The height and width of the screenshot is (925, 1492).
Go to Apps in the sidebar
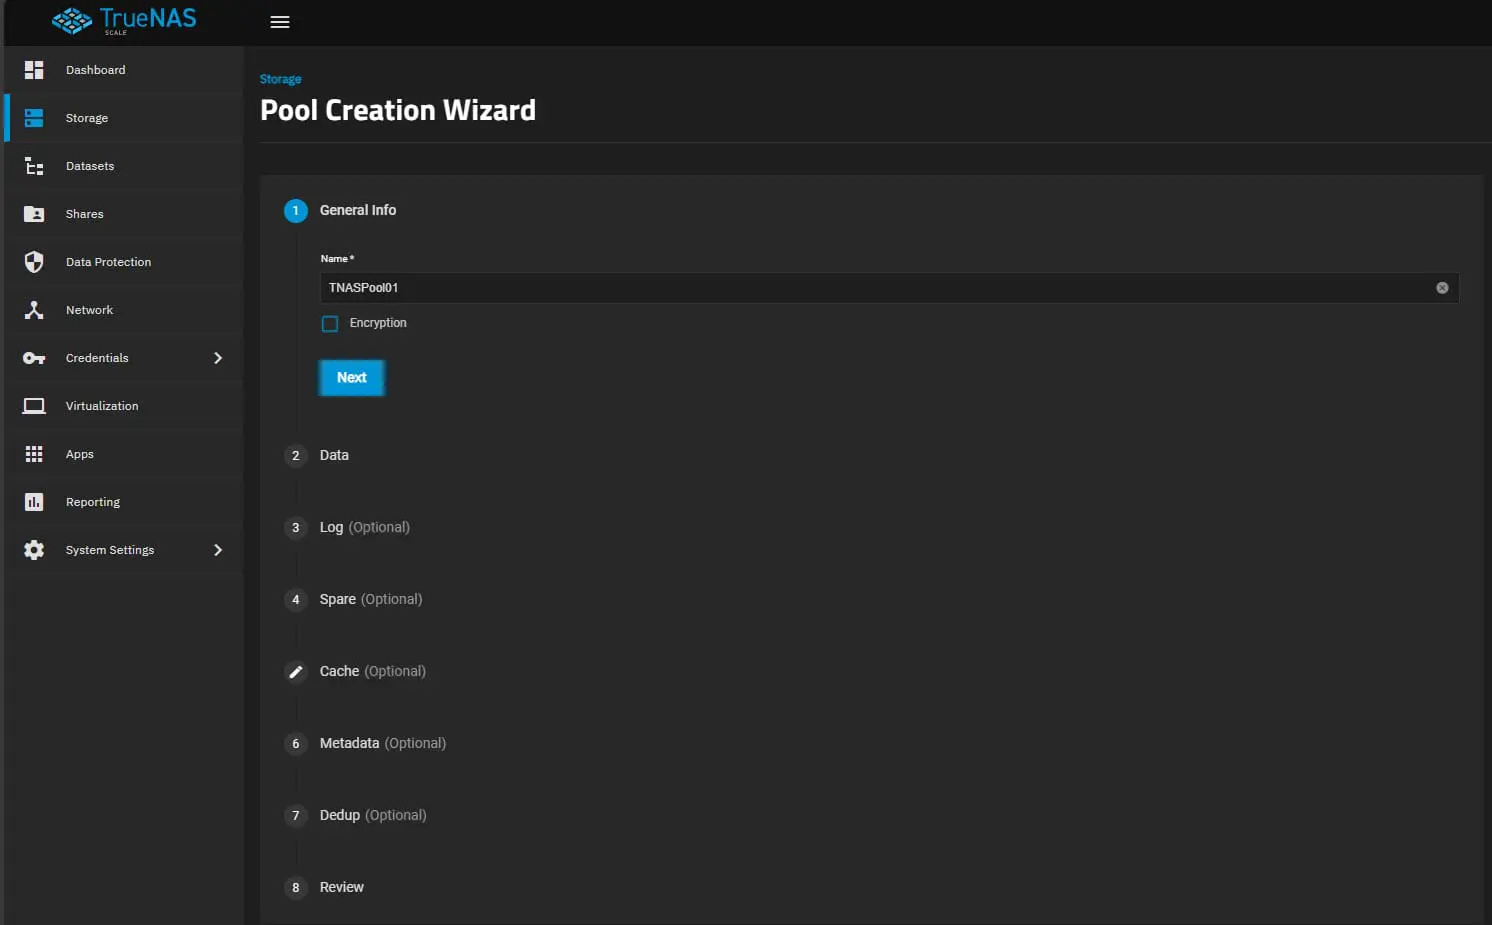click(x=124, y=454)
